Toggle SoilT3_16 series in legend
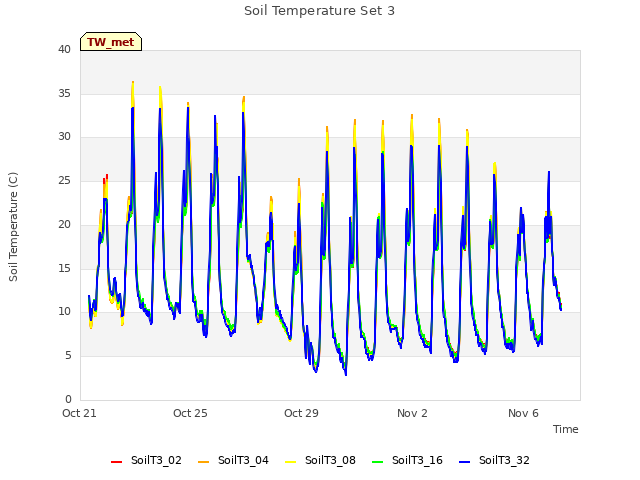 [x=407, y=460]
